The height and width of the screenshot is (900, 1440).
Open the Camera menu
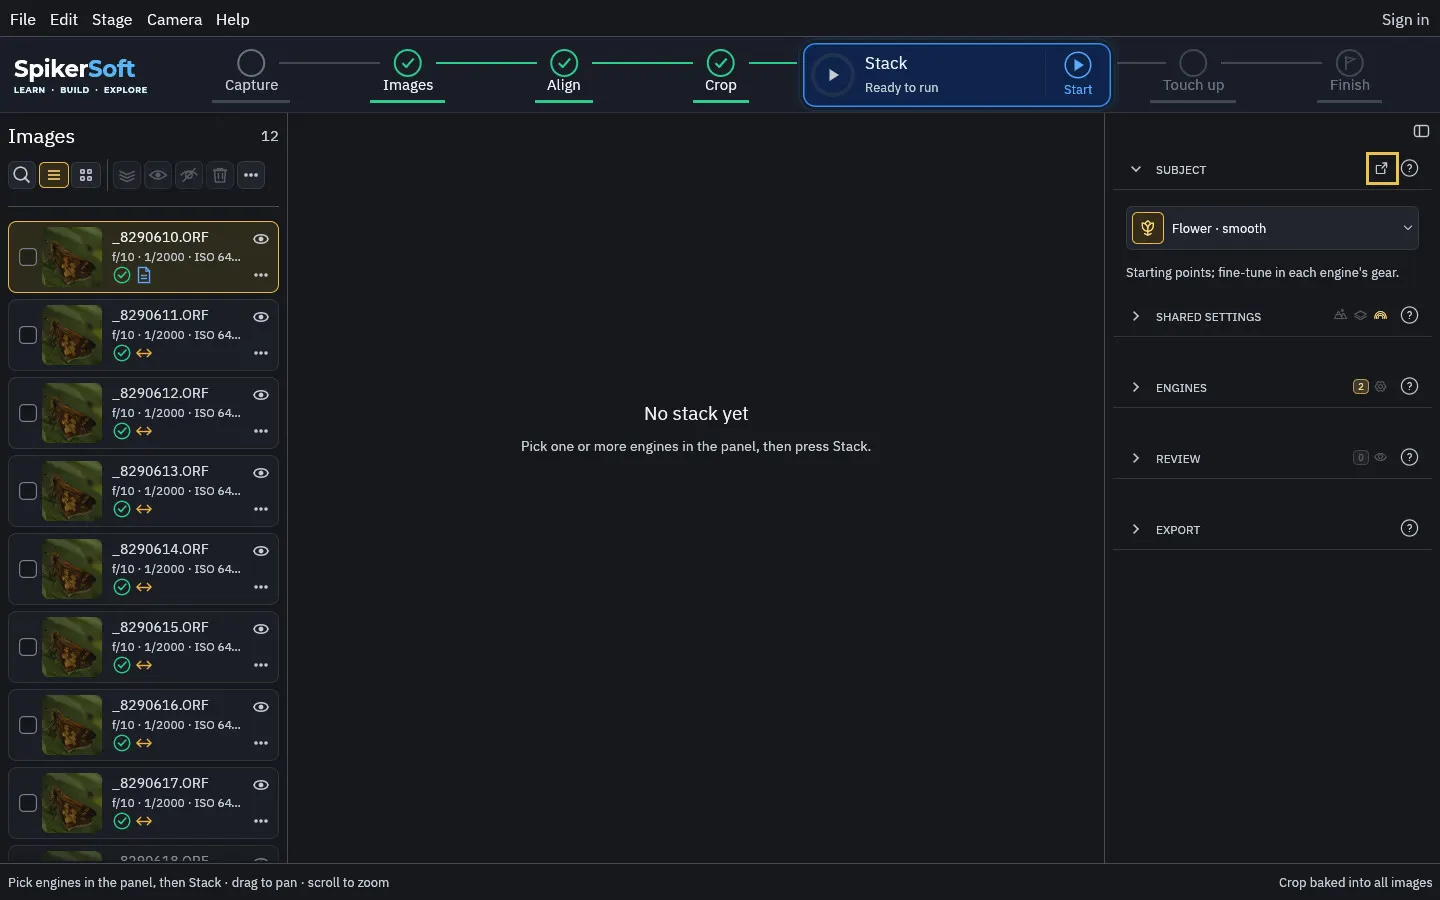pyautogui.click(x=174, y=19)
